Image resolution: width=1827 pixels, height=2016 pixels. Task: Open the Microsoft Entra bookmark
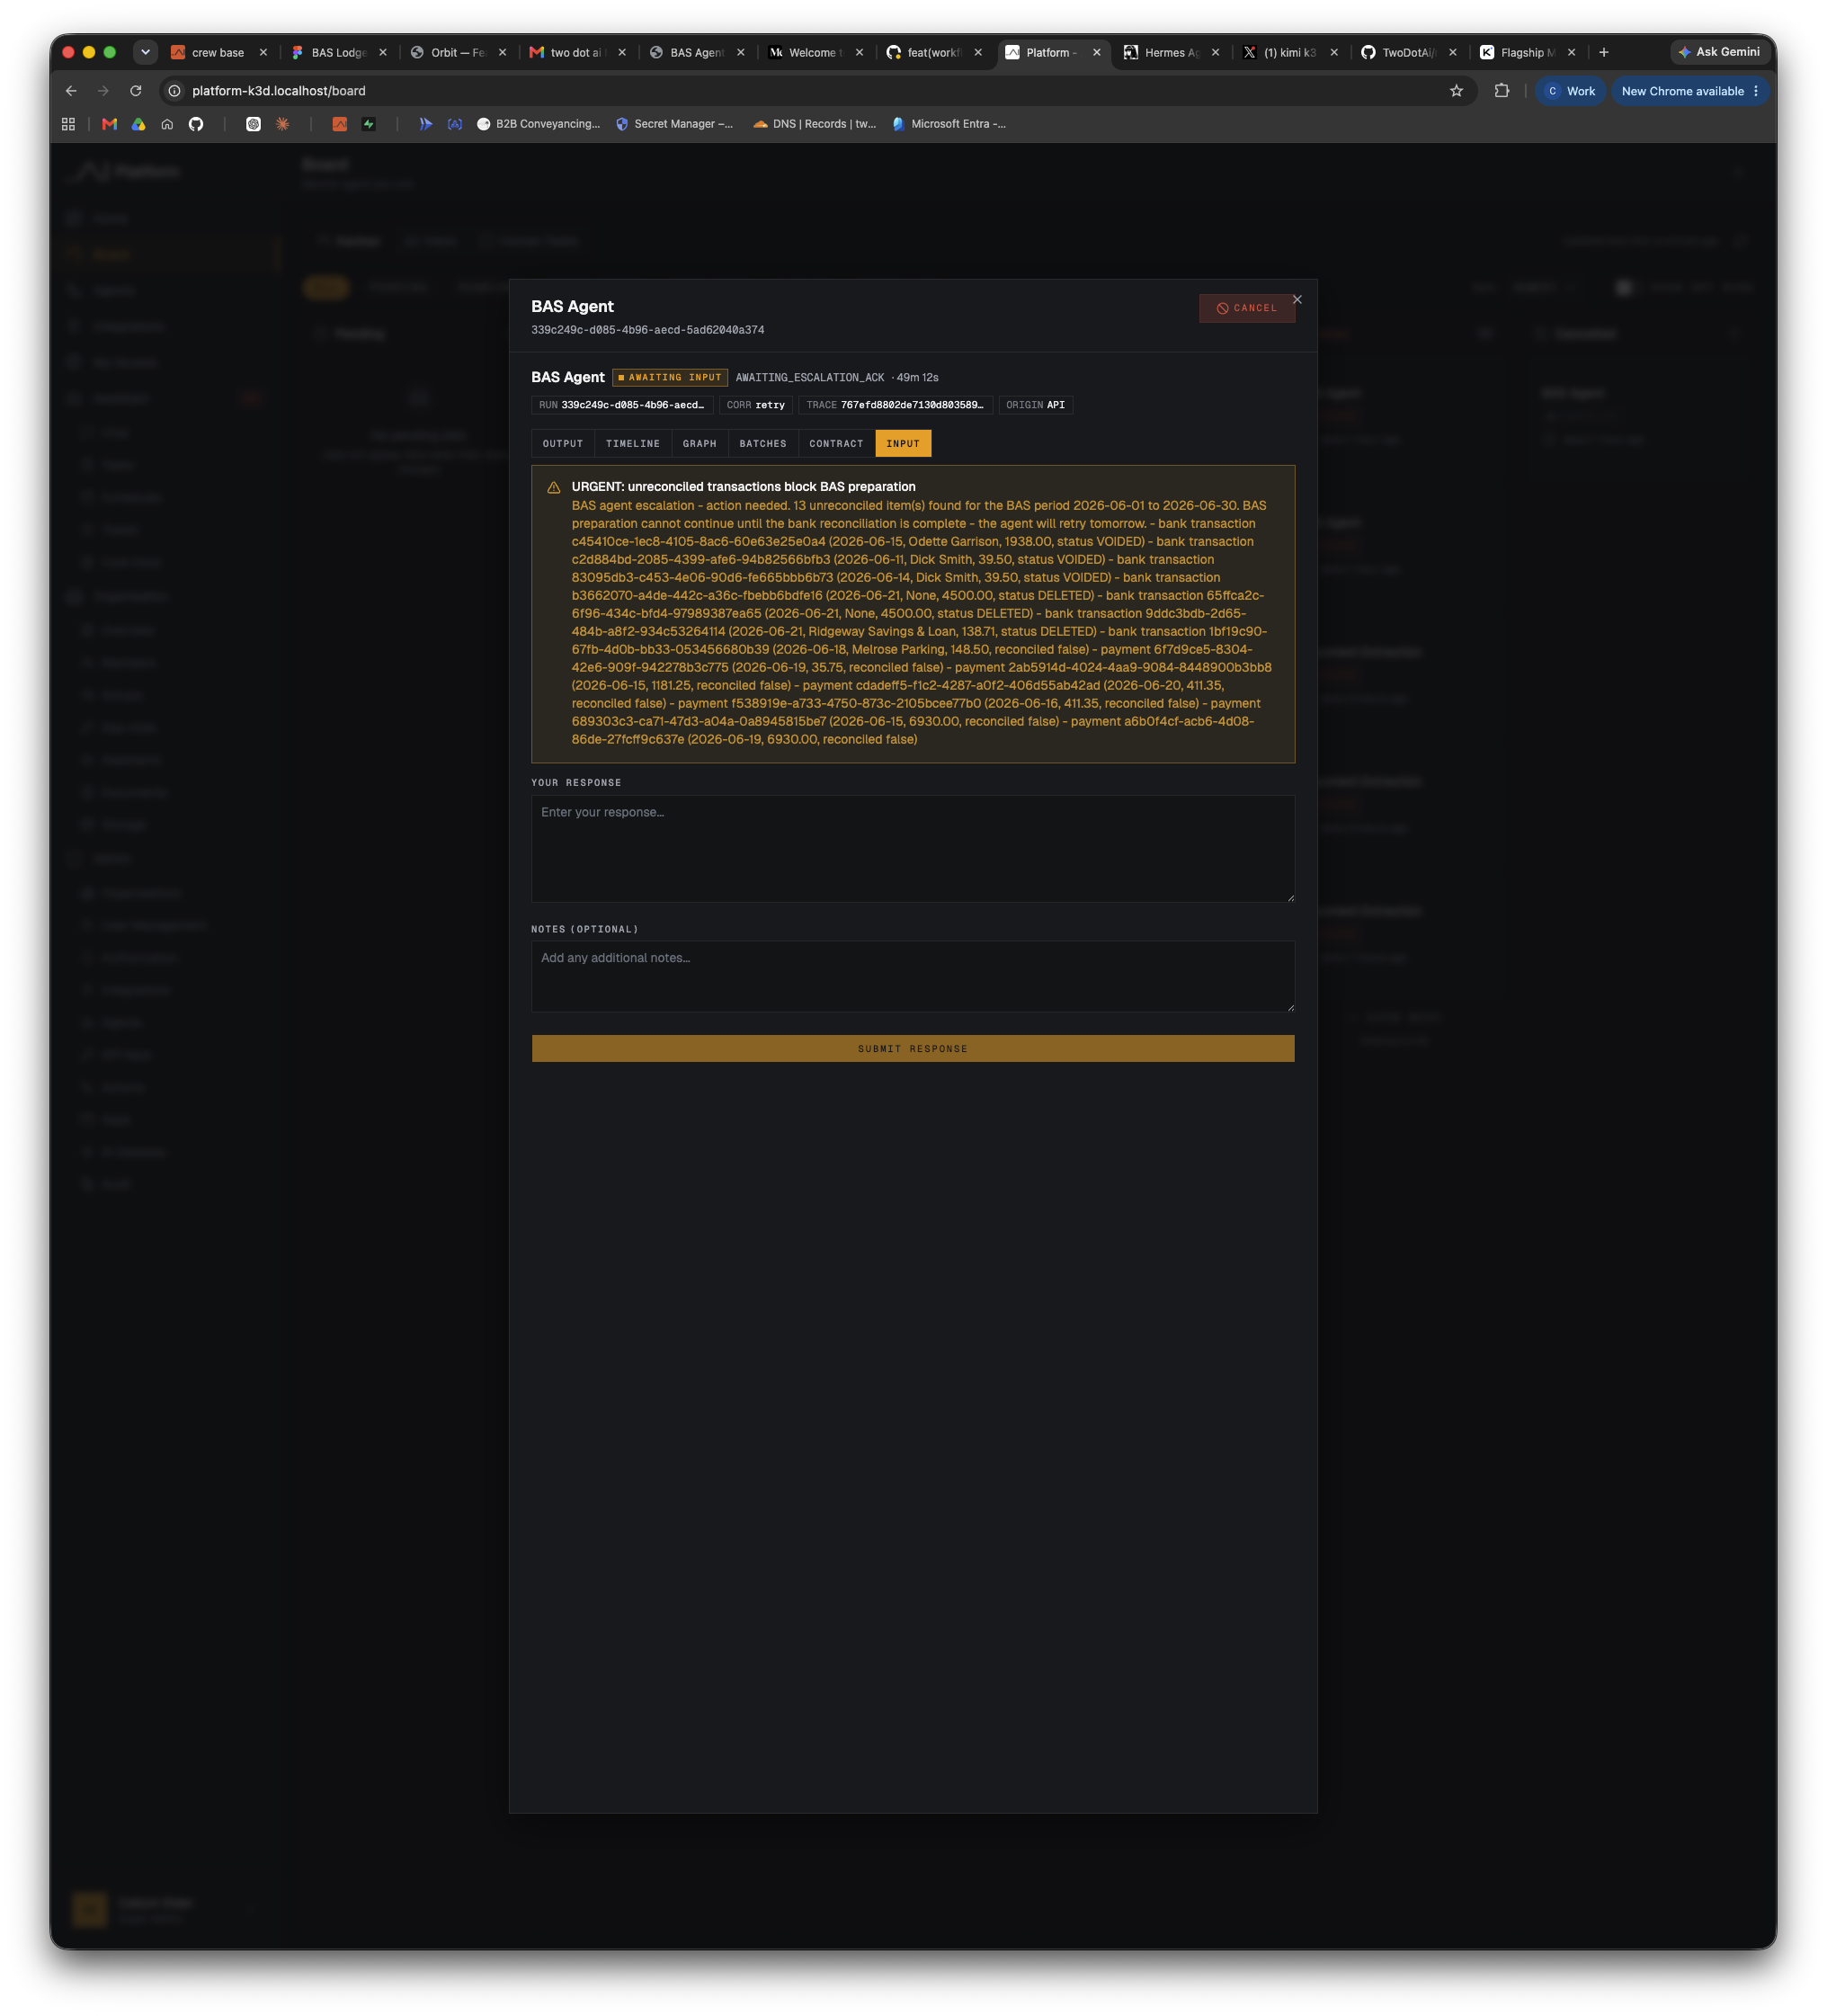click(949, 124)
